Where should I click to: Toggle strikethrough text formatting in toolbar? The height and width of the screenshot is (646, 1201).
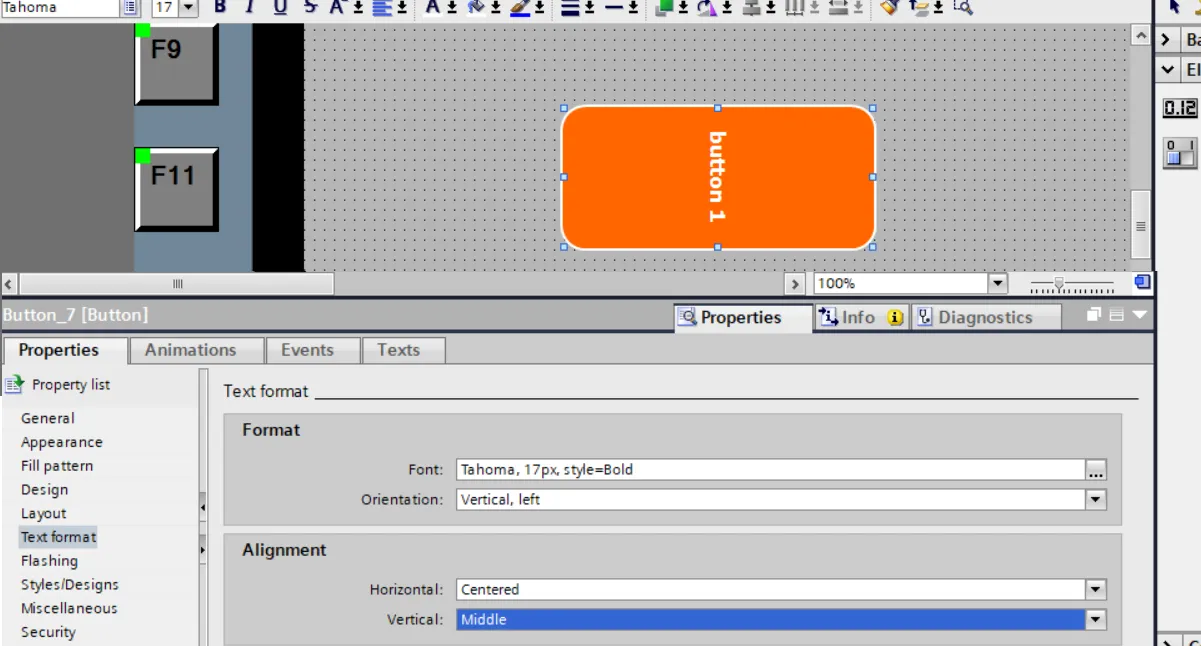310,7
